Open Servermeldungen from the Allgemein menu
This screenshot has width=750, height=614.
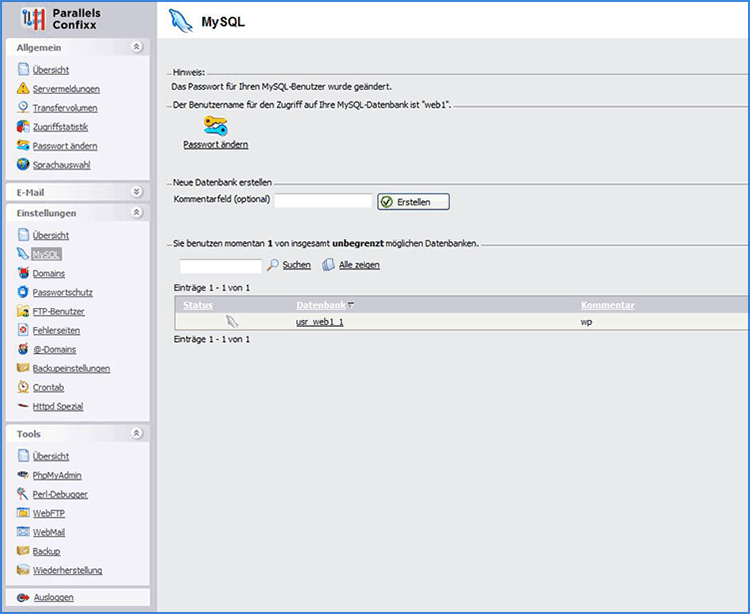click(66, 89)
